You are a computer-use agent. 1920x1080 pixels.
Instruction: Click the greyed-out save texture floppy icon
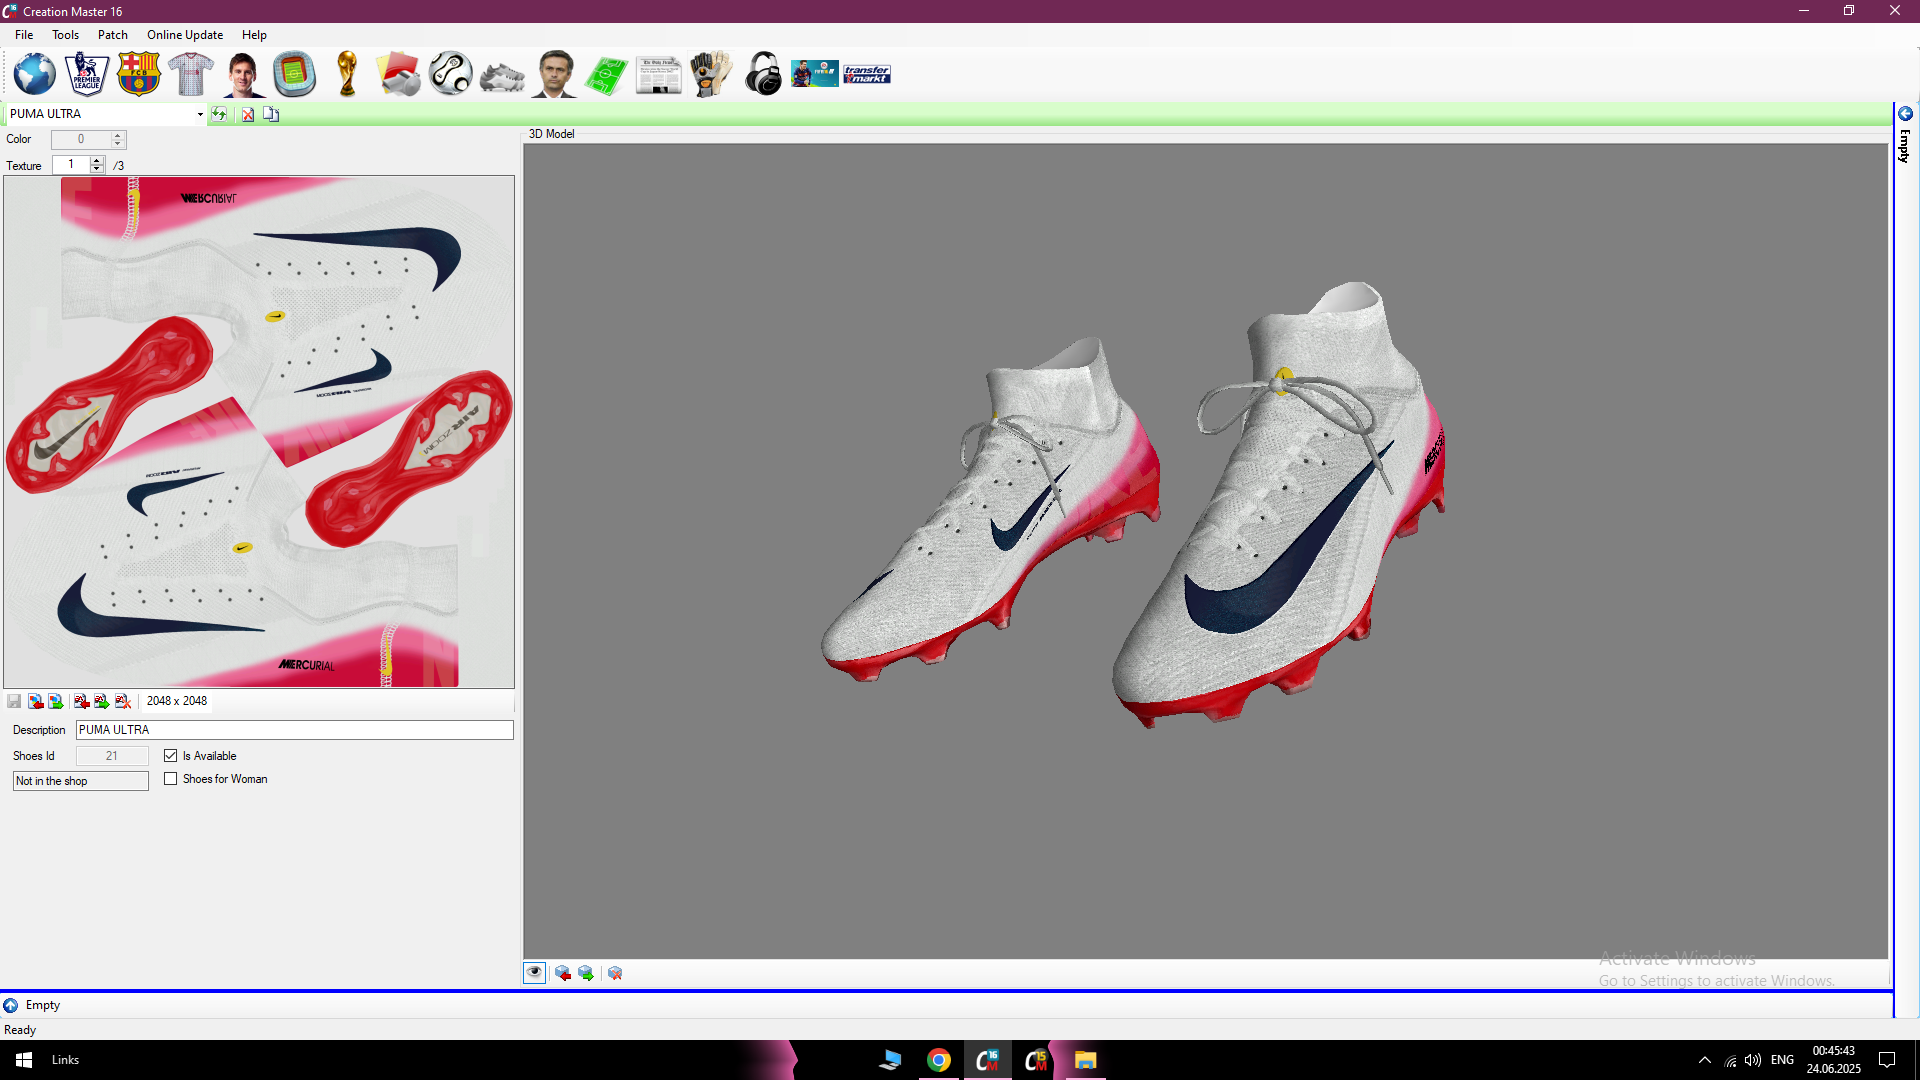click(14, 701)
